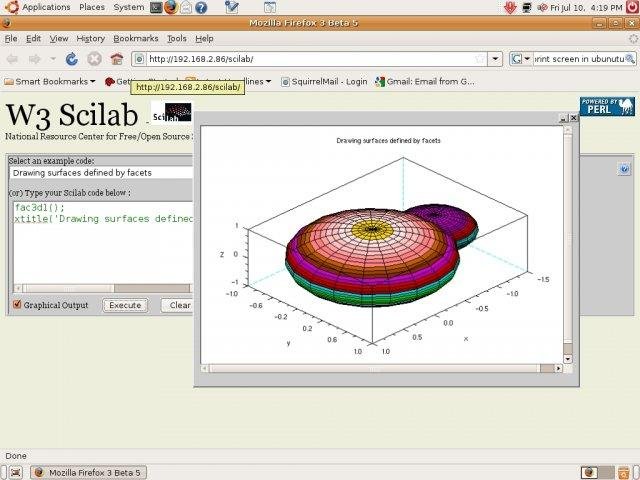Click the plot horizontal scrollbar right arrow
This screenshot has width=640, height=480.
558,368
